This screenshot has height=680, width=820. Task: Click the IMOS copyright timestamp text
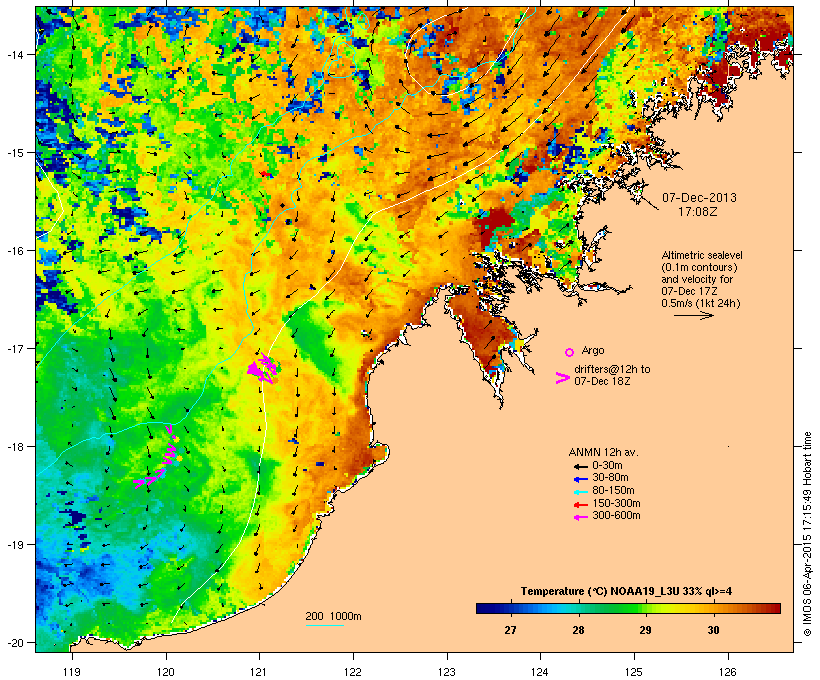pyautogui.click(x=807, y=534)
